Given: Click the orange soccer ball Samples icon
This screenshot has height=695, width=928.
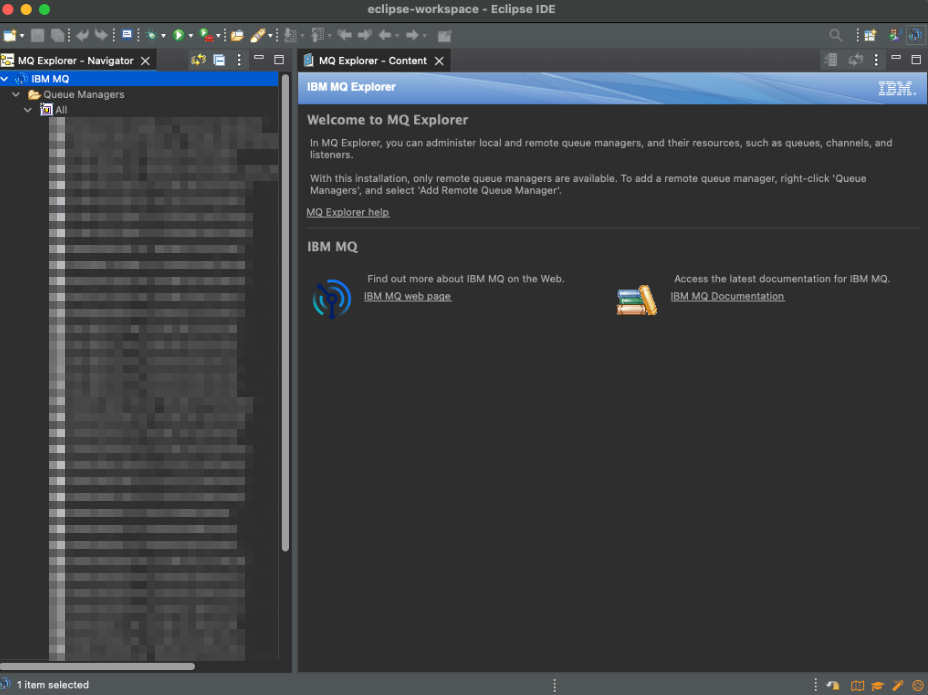Looking at the screenshot, I should [x=918, y=686].
